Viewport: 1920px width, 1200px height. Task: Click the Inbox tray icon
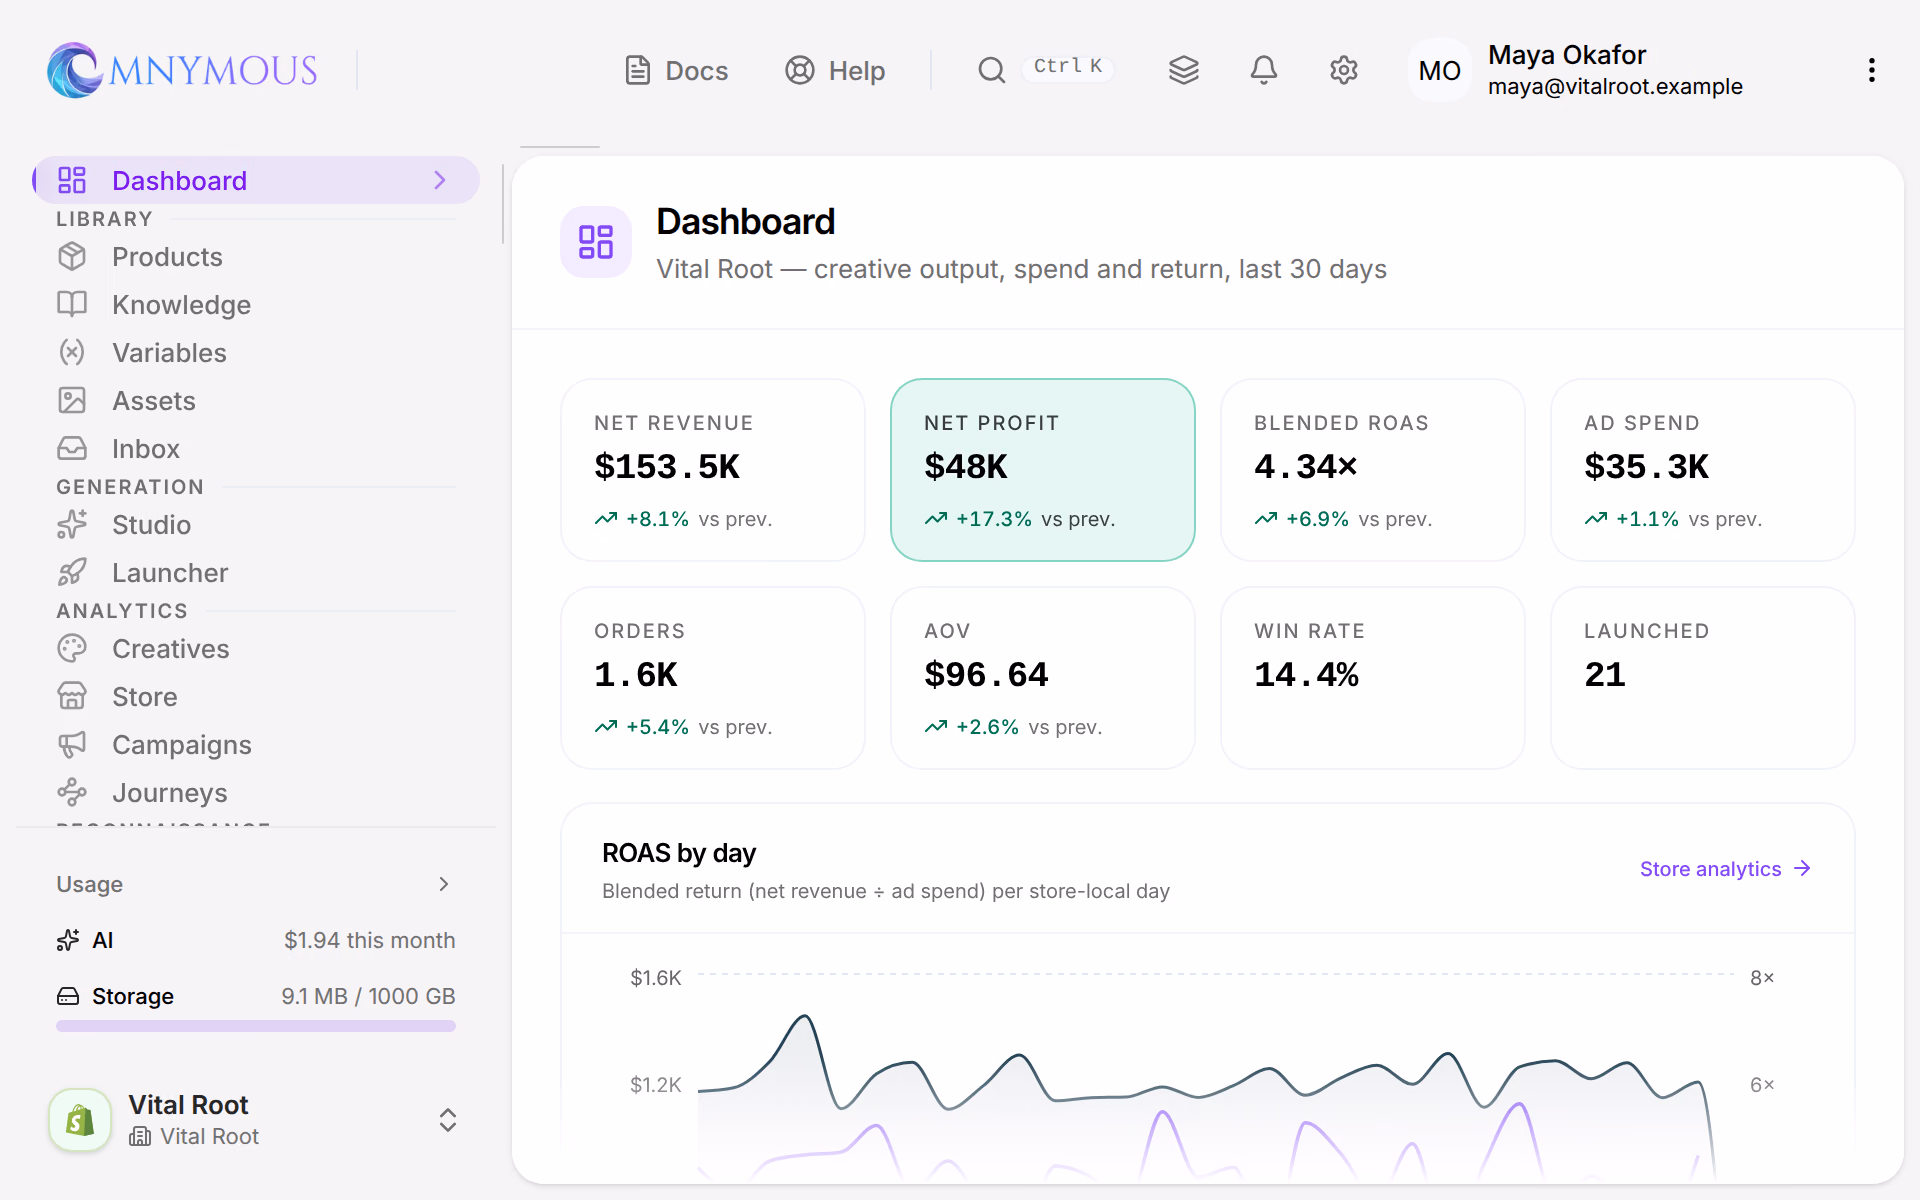coord(72,449)
